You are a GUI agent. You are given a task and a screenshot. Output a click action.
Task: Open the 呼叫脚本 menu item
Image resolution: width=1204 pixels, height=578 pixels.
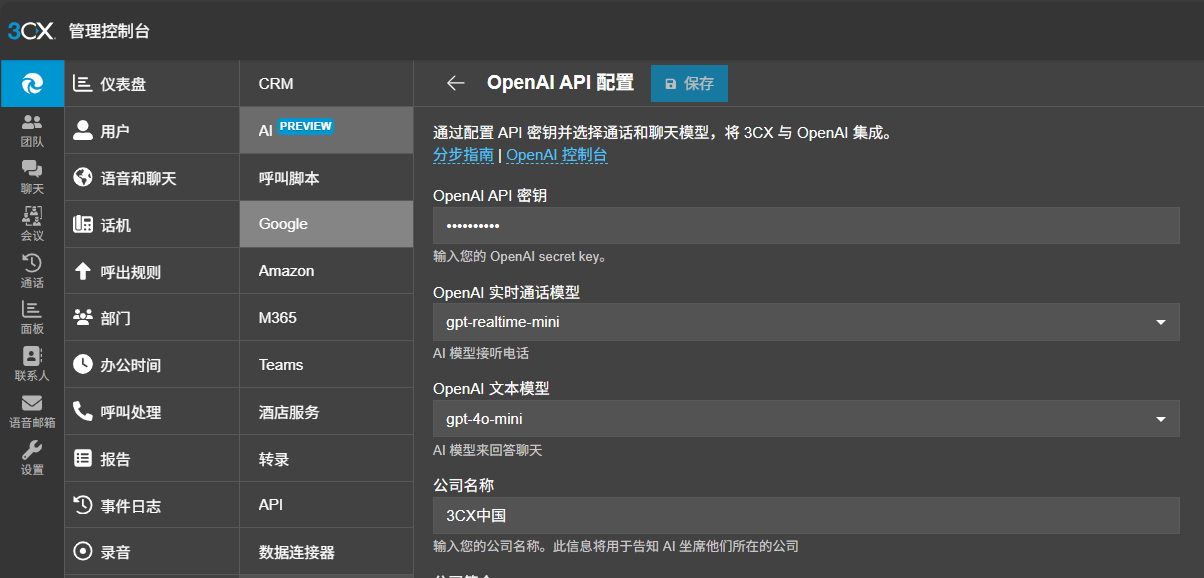(326, 177)
